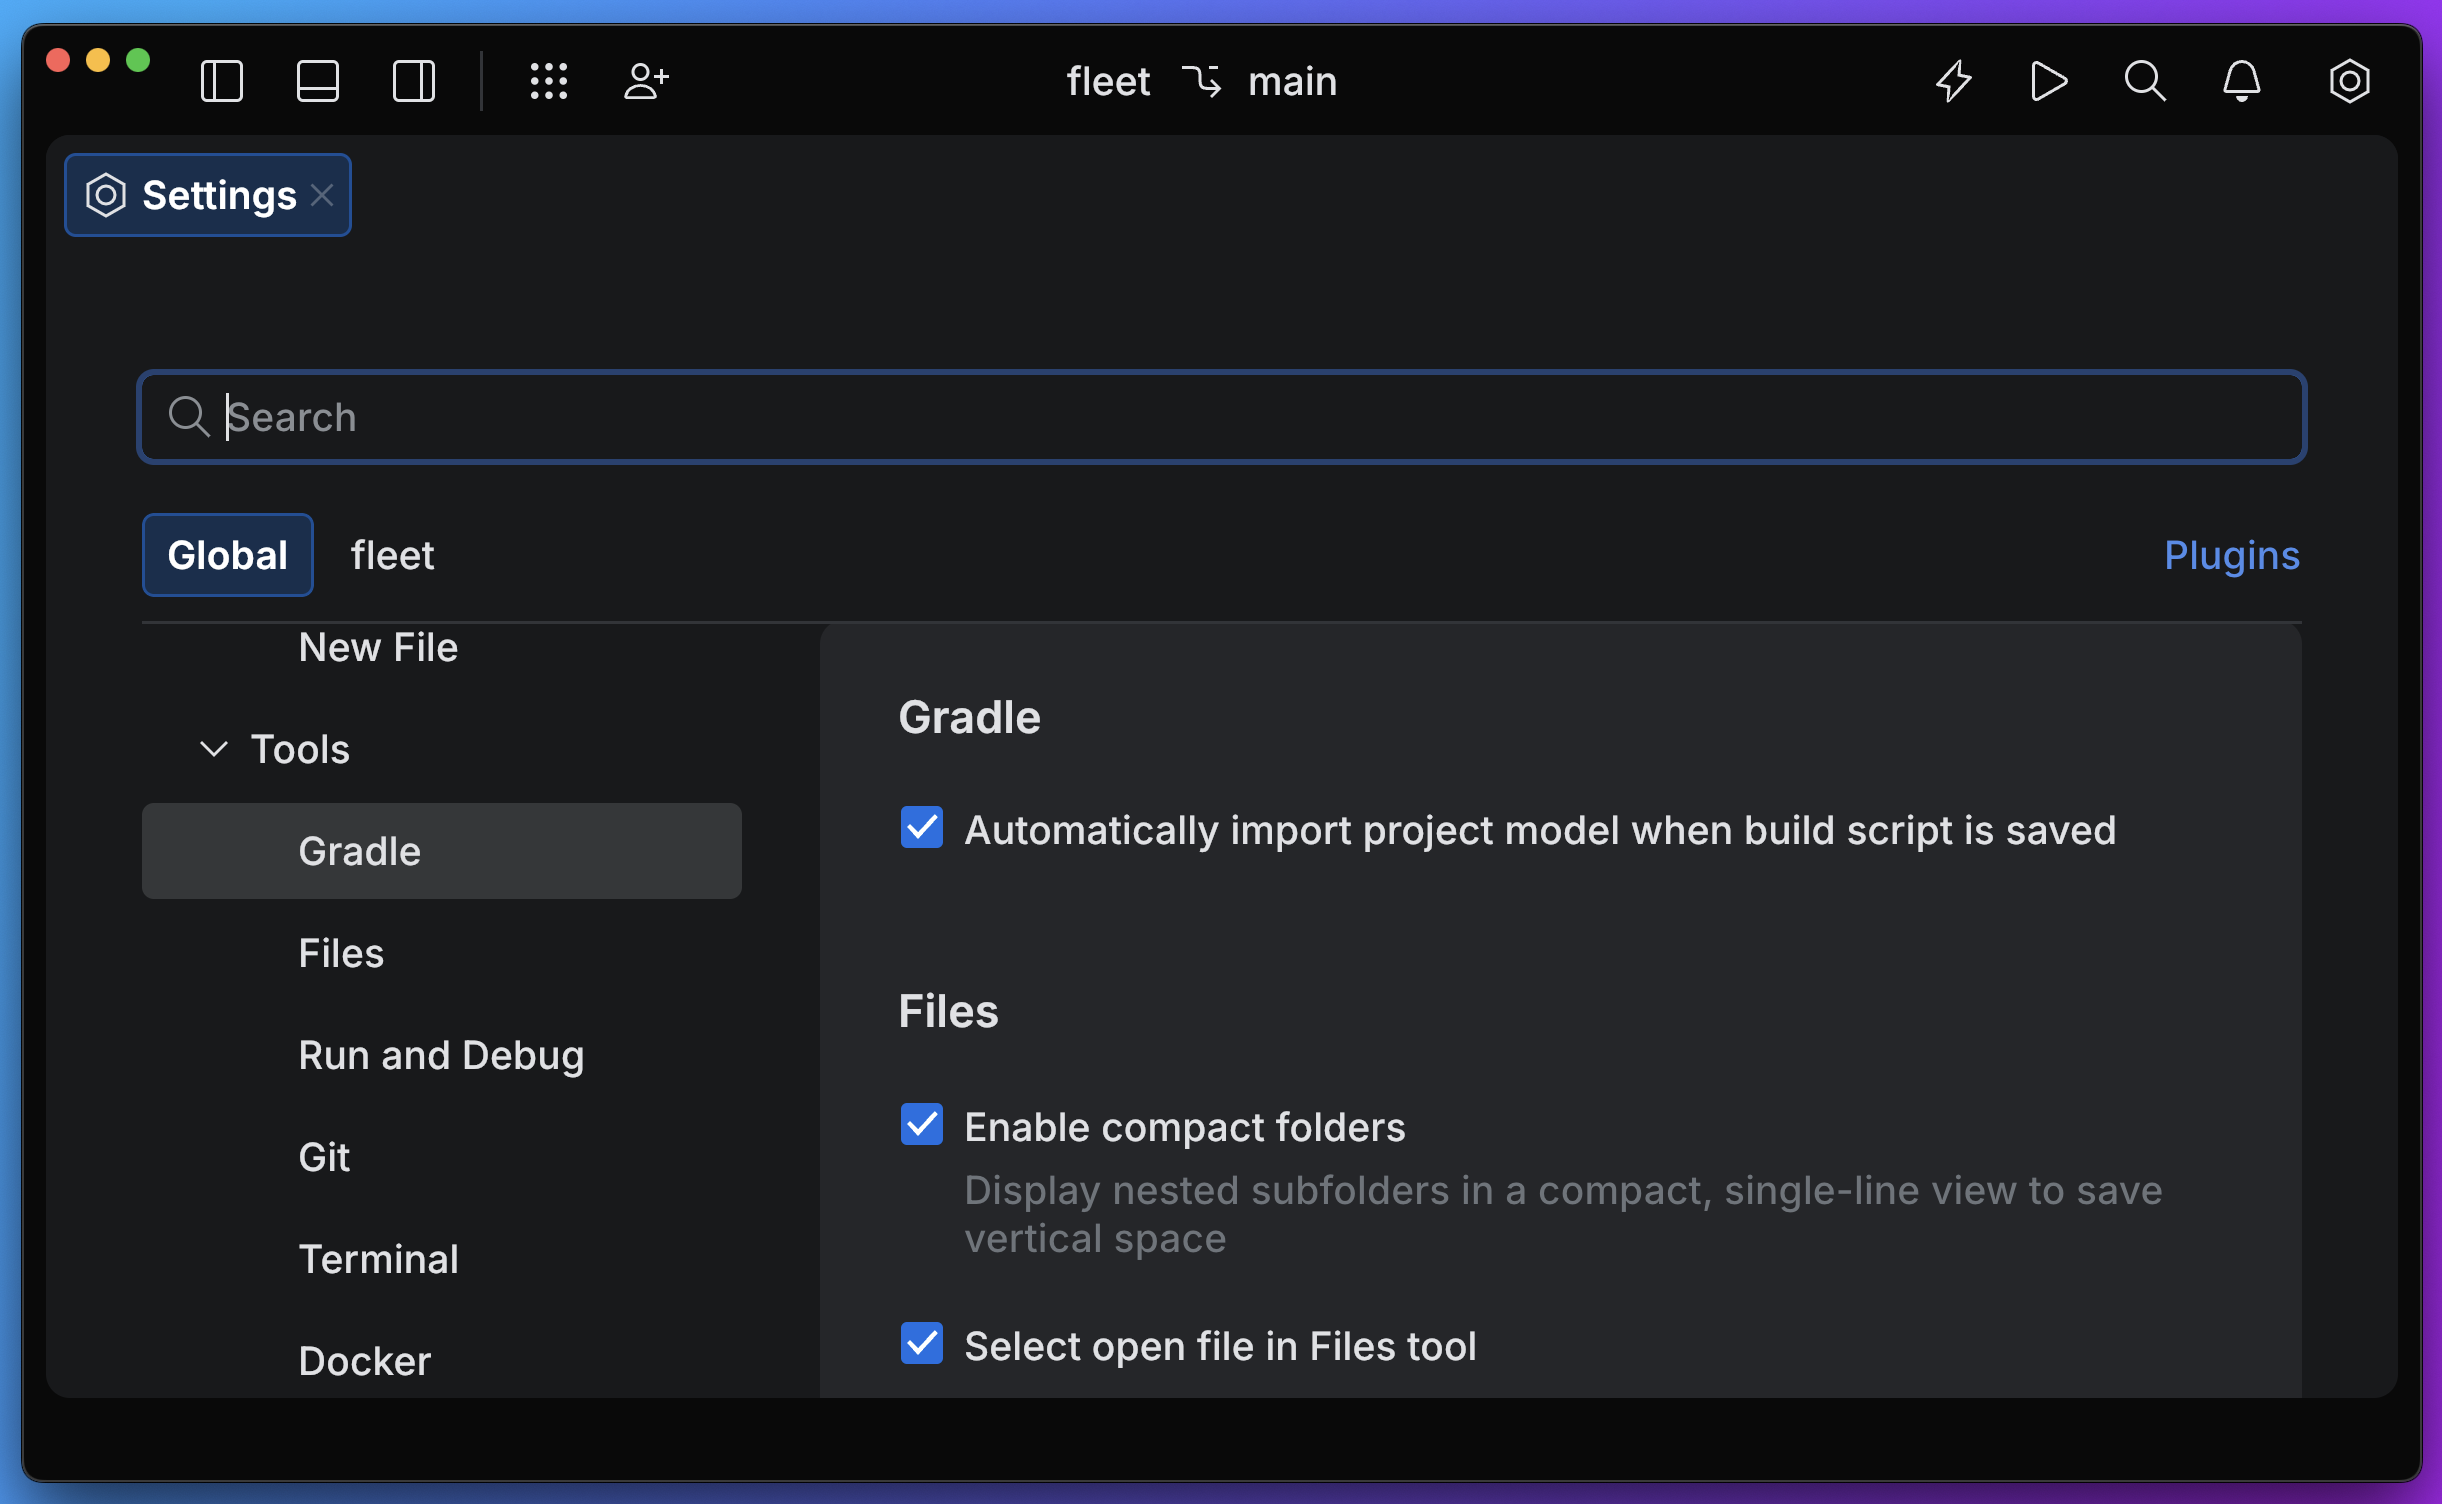Toggle the left sidebar panel
2442x1504 pixels.
pos(222,81)
